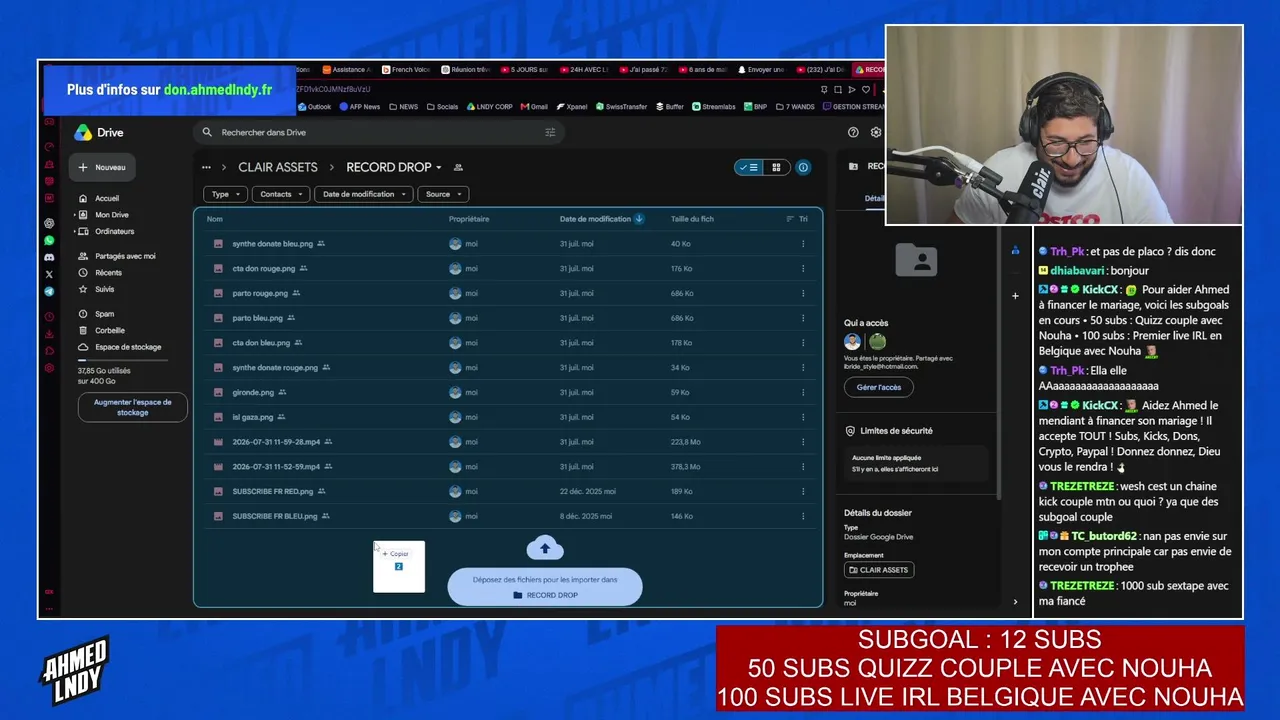This screenshot has width=1280, height=720.
Task: Open the Drive help icon
Action: [x=853, y=132]
